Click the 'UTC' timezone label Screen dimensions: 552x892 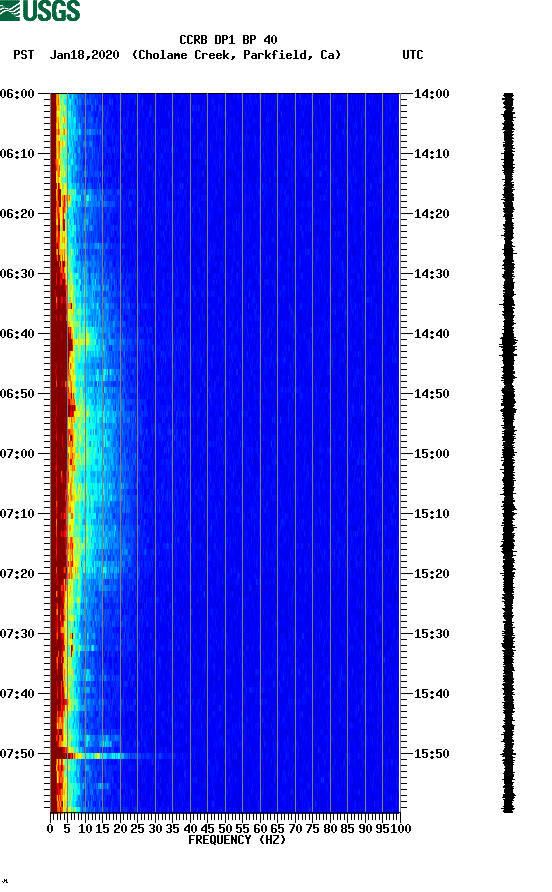413,55
